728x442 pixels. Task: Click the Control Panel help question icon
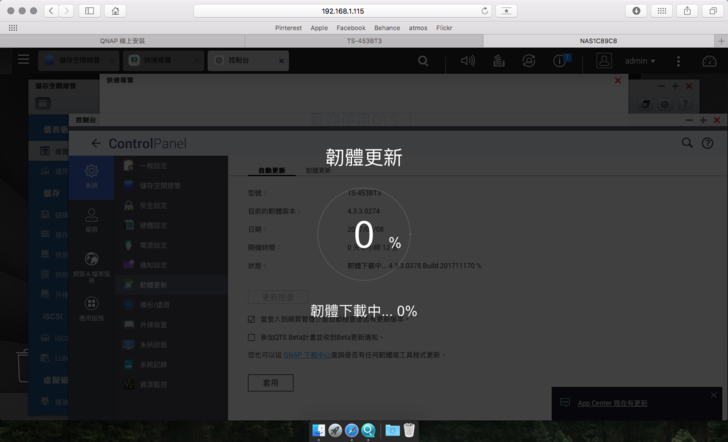click(708, 144)
